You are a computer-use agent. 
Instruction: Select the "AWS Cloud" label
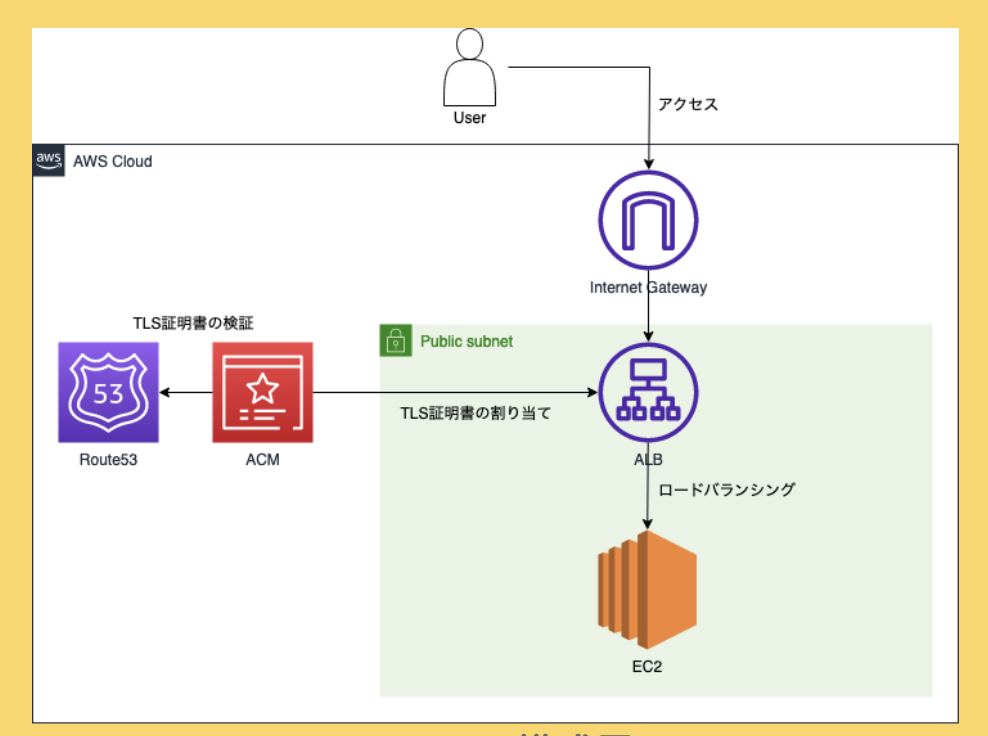pos(113,161)
